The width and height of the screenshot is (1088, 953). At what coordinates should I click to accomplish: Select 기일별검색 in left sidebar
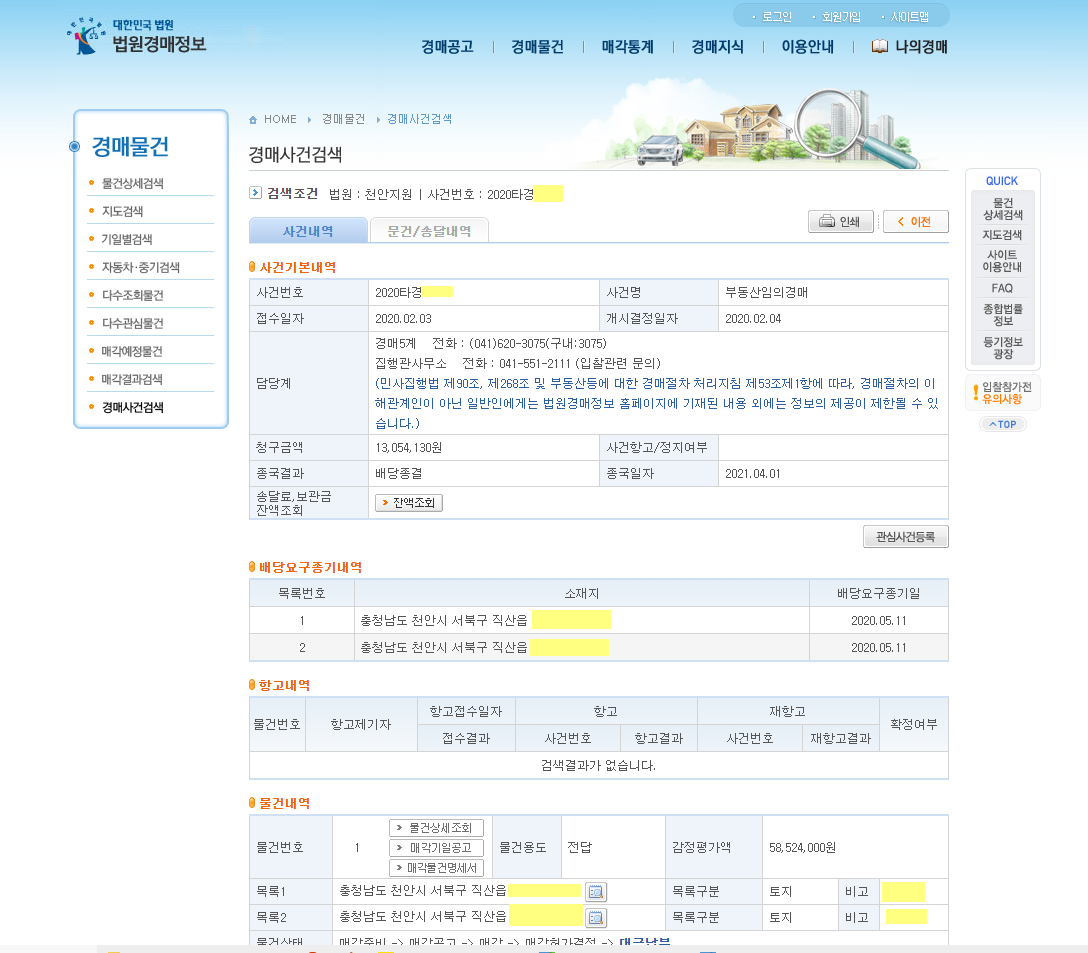click(127, 239)
